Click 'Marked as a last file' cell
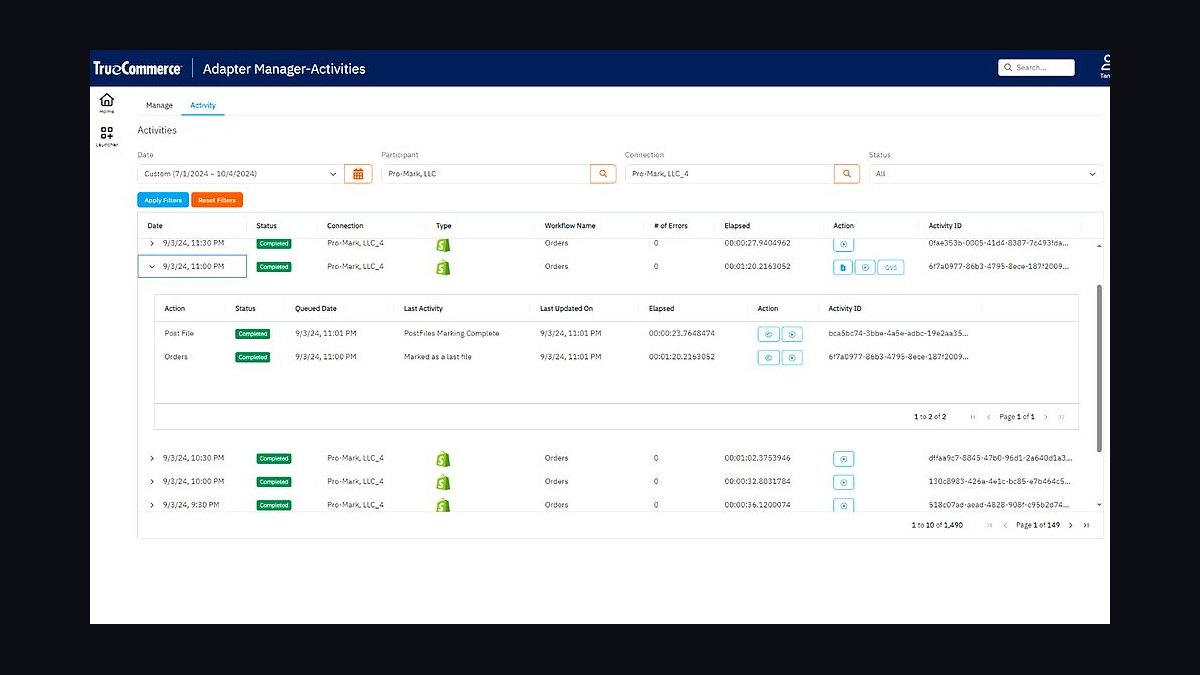Screen dimensions: 1200x675 click(438, 357)
